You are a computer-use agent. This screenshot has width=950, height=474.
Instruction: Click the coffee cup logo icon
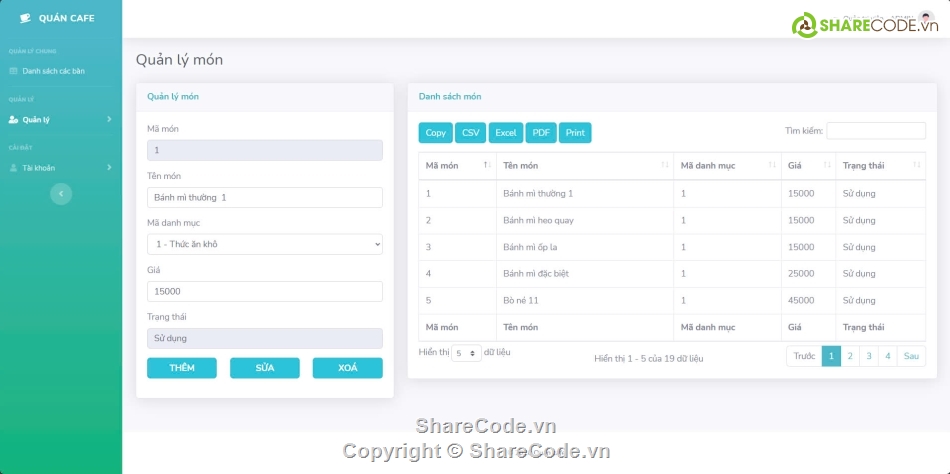[x=25, y=18]
